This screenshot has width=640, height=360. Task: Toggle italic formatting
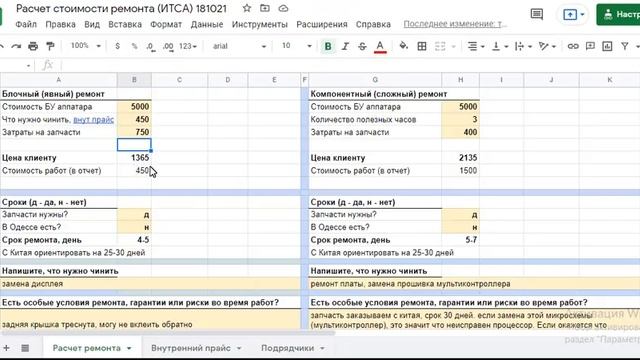click(345, 46)
